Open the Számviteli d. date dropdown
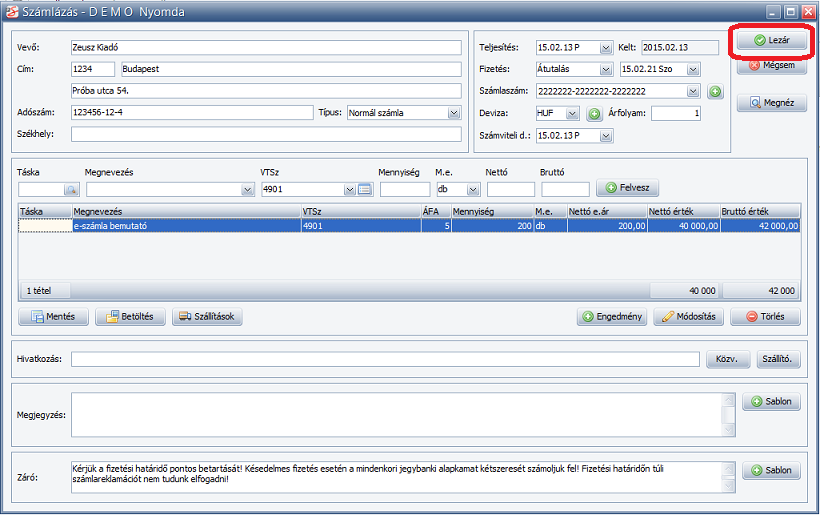Image resolution: width=820 pixels, height=515 pixels. (606, 136)
